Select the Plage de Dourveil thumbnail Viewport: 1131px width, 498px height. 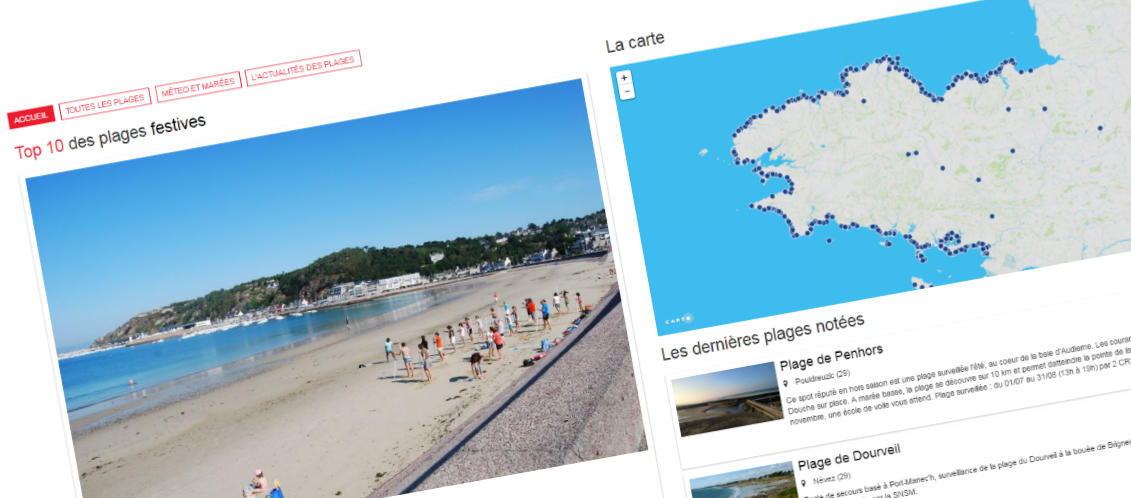tap(743, 481)
